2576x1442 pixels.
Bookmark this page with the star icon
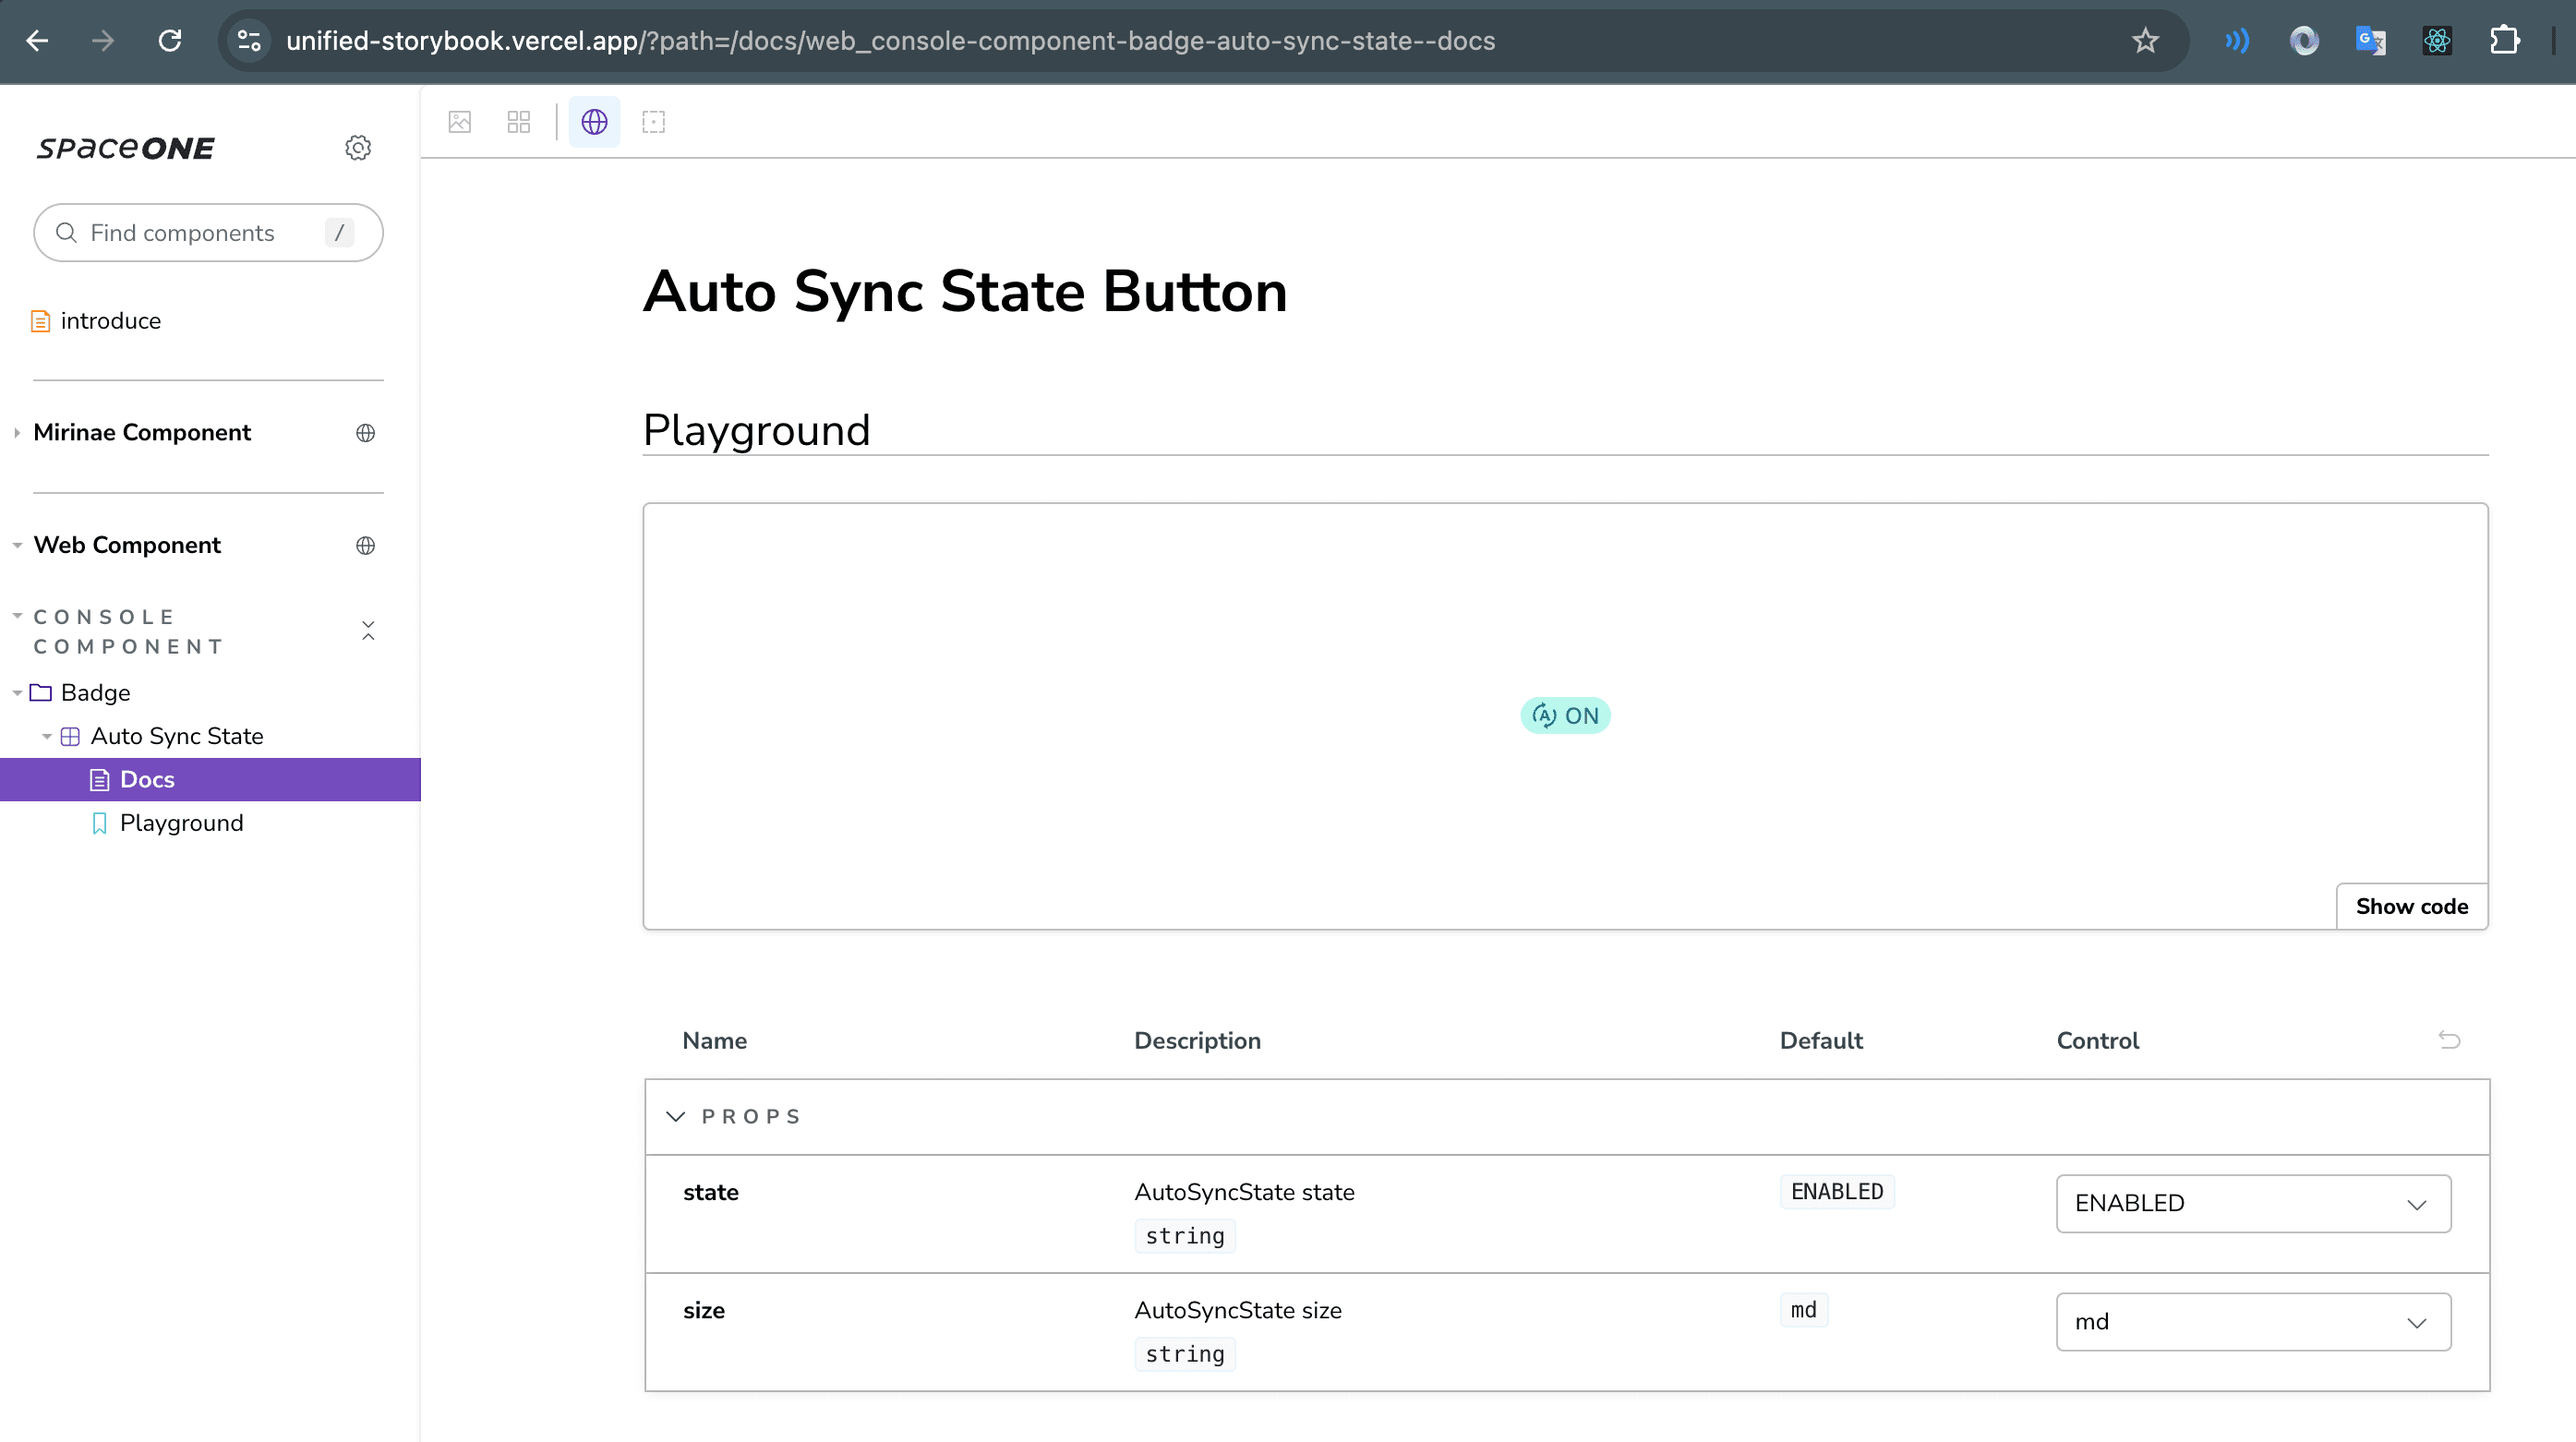pos(2145,41)
